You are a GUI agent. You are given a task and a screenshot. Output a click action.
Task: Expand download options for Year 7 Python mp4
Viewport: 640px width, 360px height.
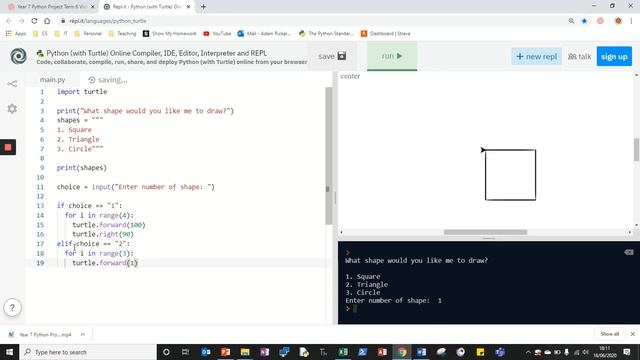point(83,335)
